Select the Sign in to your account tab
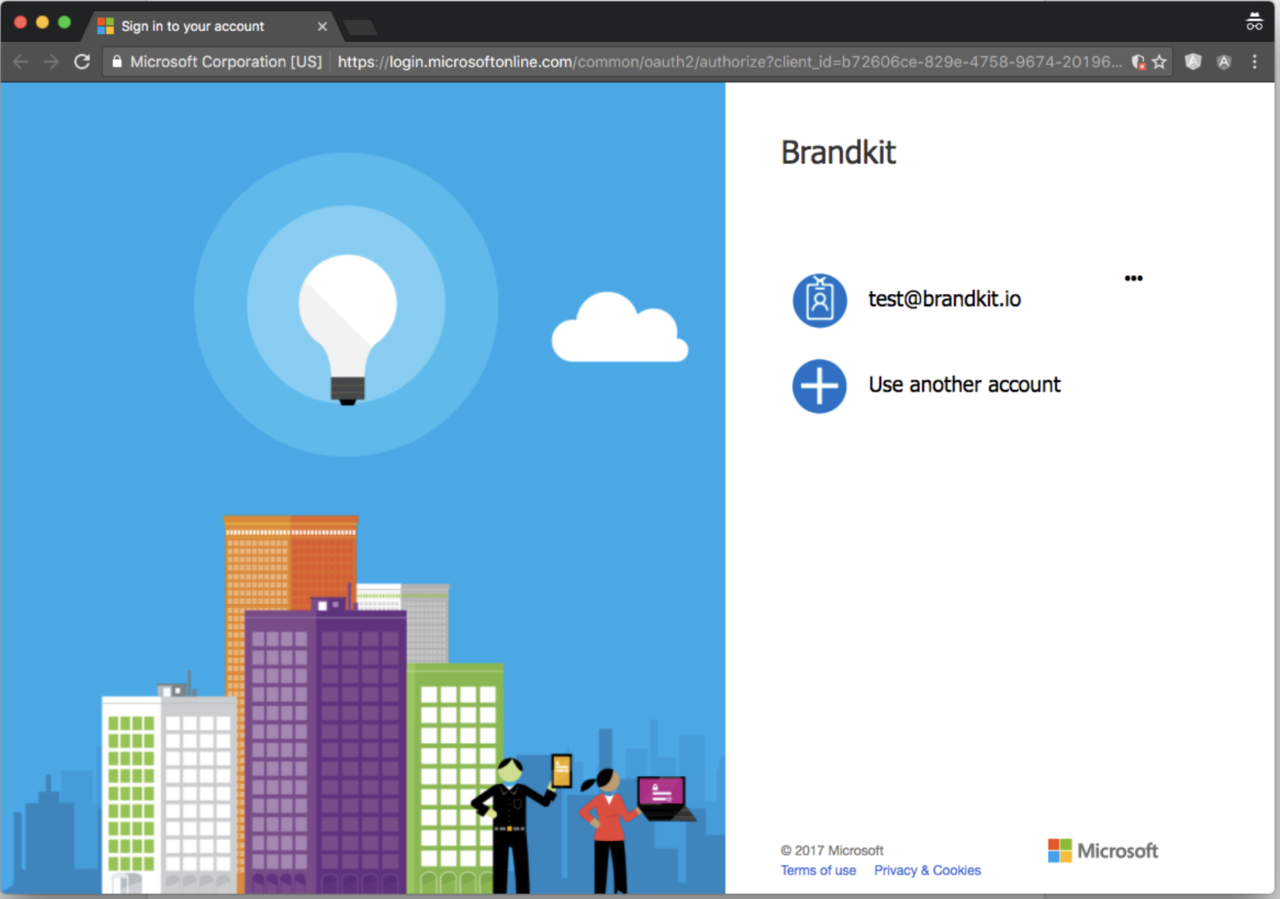Image resolution: width=1280 pixels, height=899 pixels. (x=212, y=26)
